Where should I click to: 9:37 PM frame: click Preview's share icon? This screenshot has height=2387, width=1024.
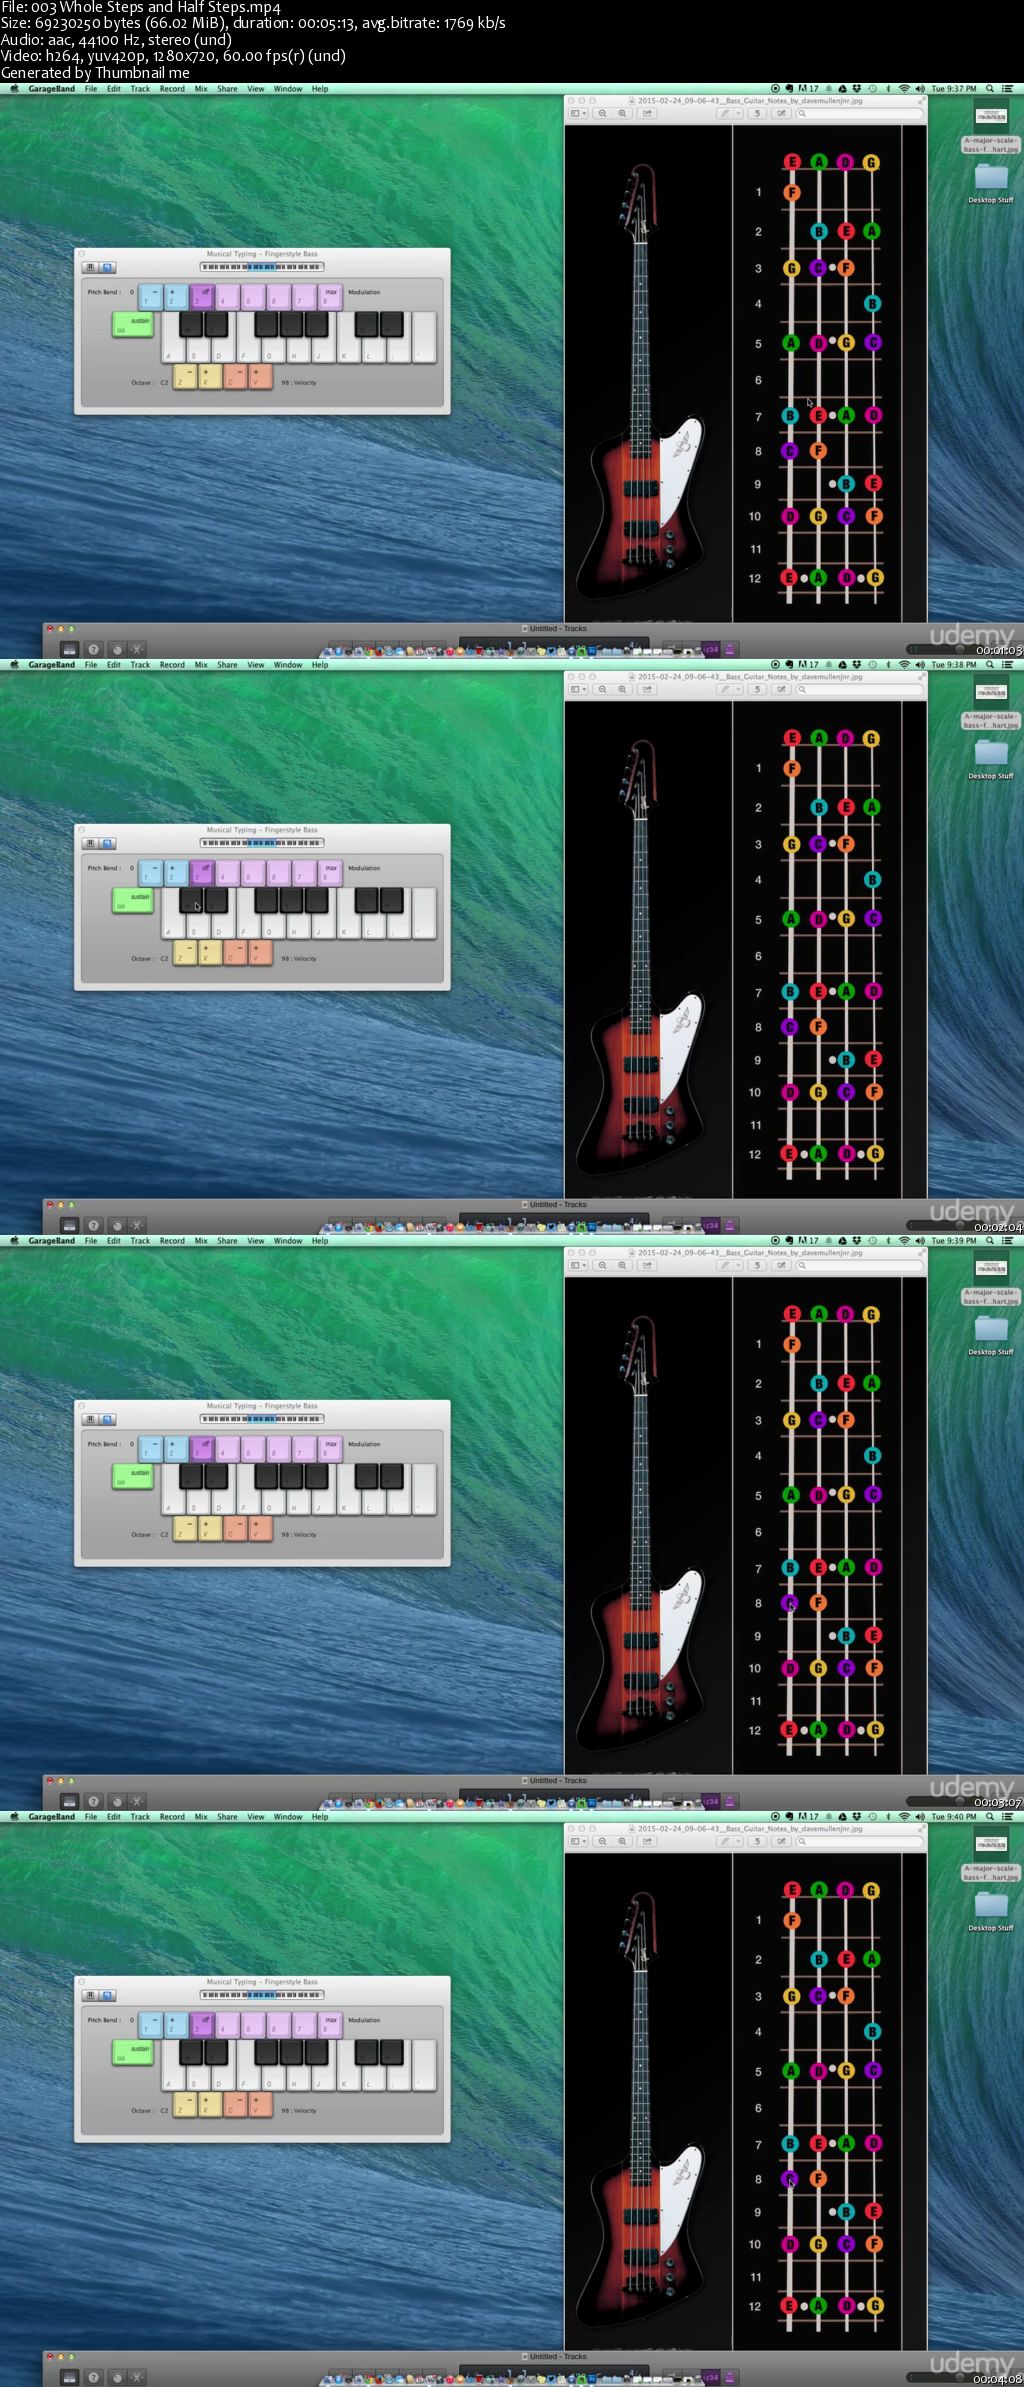coord(647,113)
